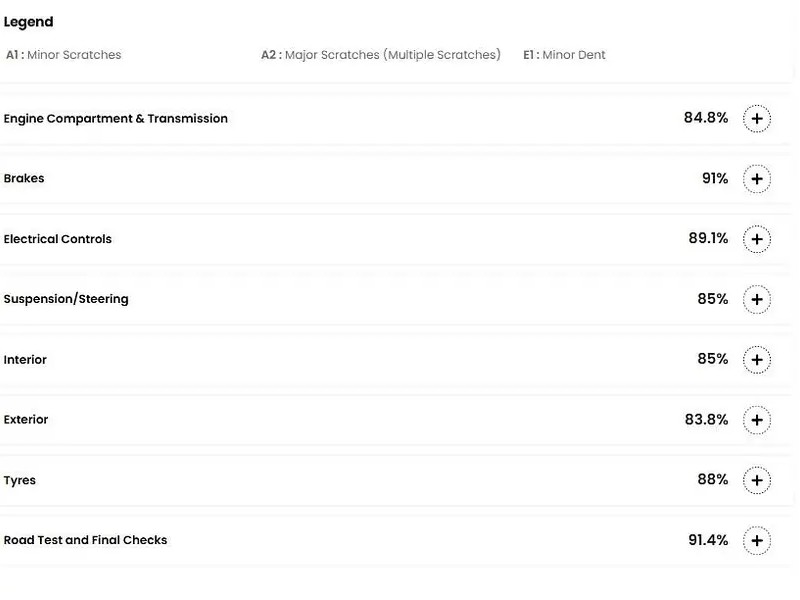
Task: Expand Road Test and Final Checks plus icon
Action: click(757, 541)
